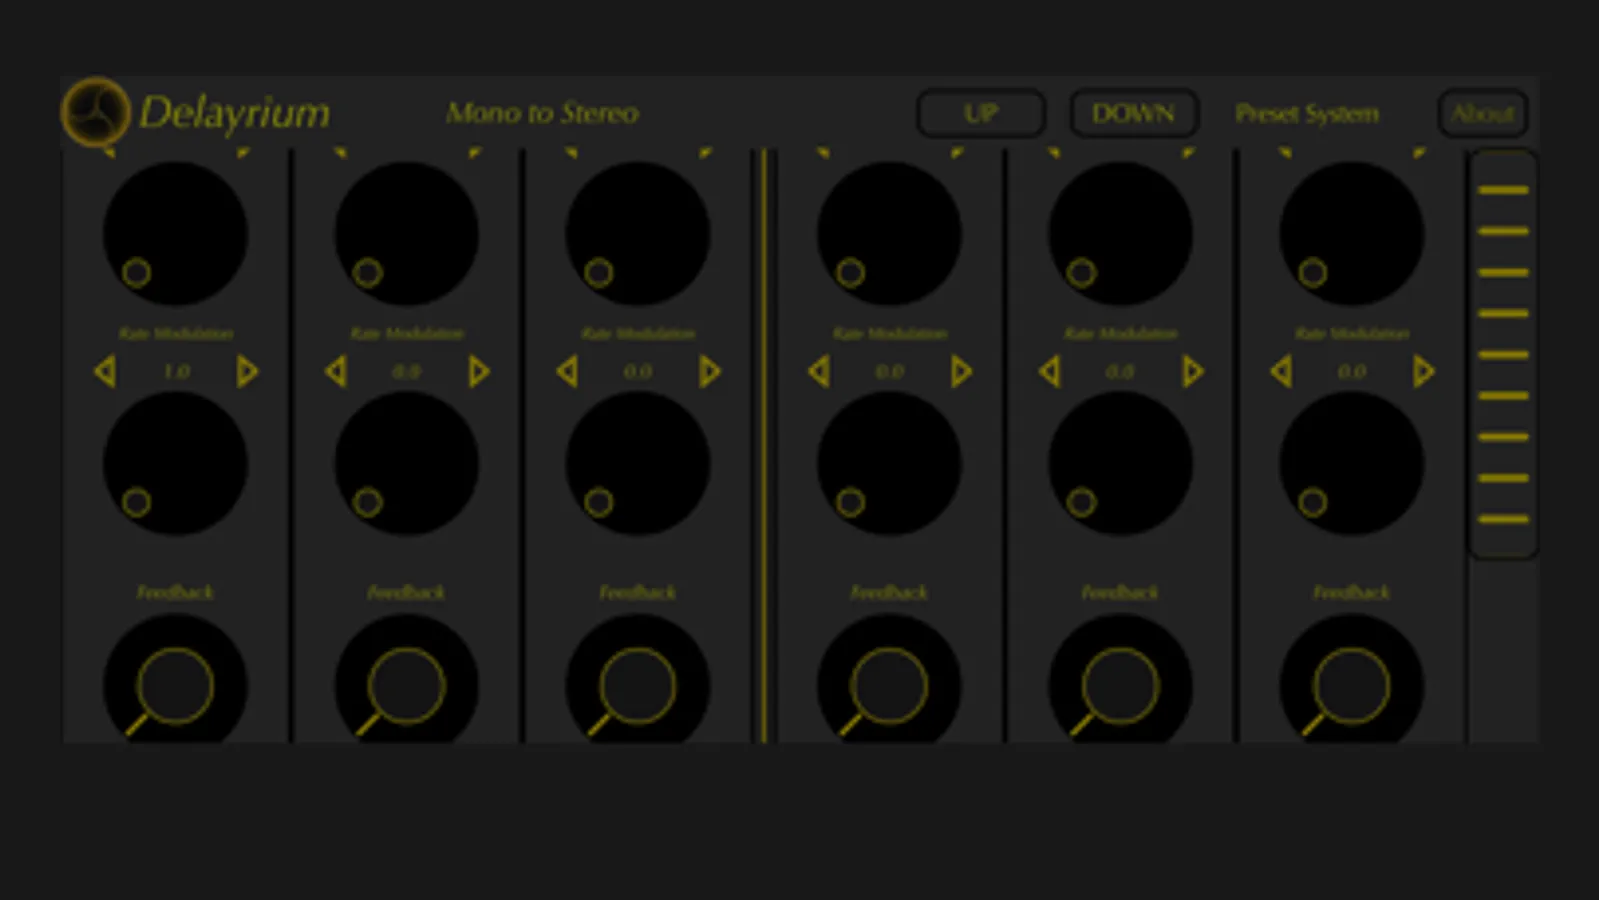
Task: Click first column 'Feedback' label
Action: [x=175, y=592]
